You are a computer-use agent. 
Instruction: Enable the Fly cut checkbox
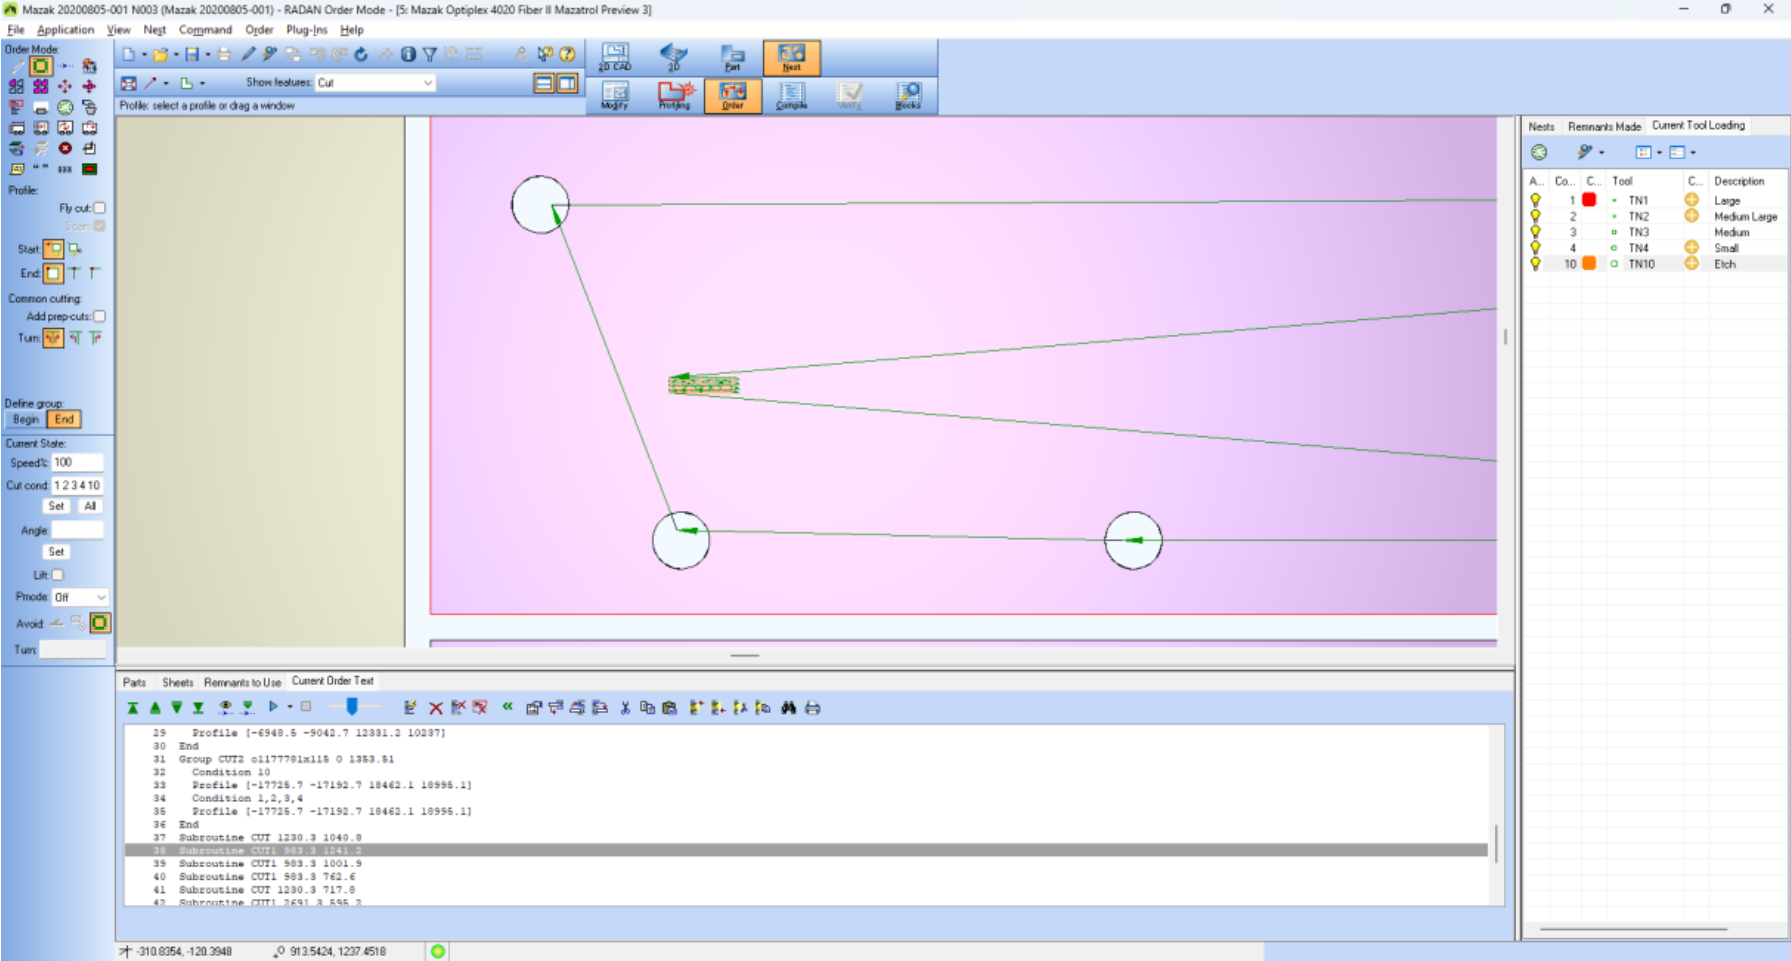click(x=99, y=208)
